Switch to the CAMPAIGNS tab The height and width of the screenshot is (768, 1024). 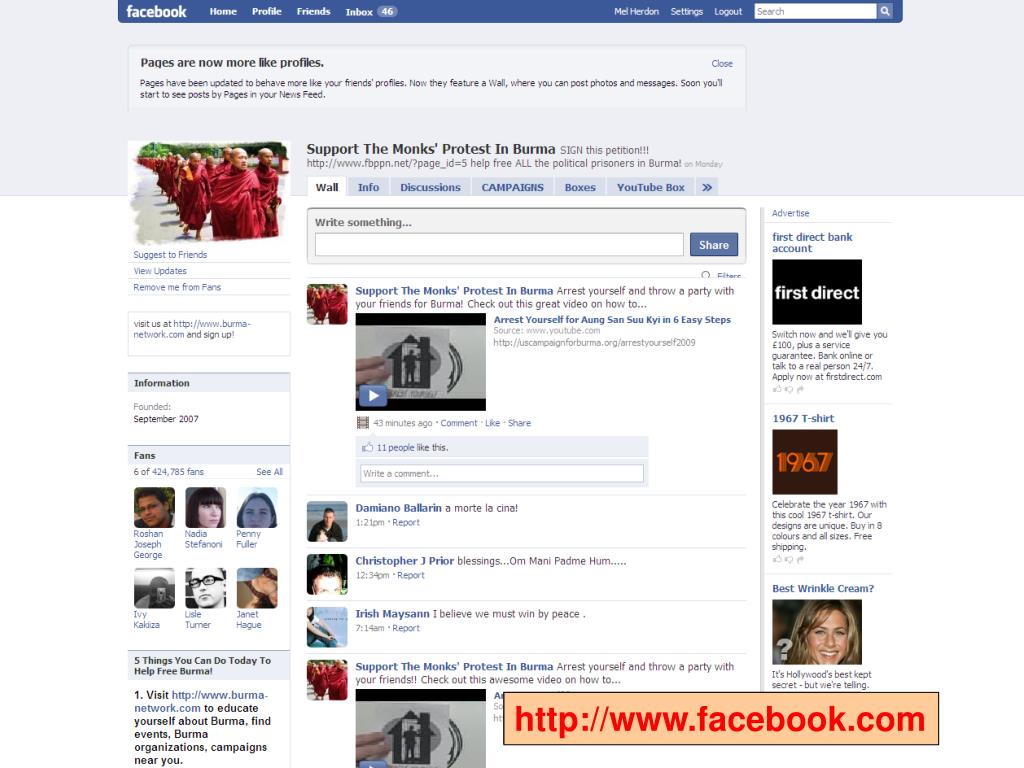(513, 187)
